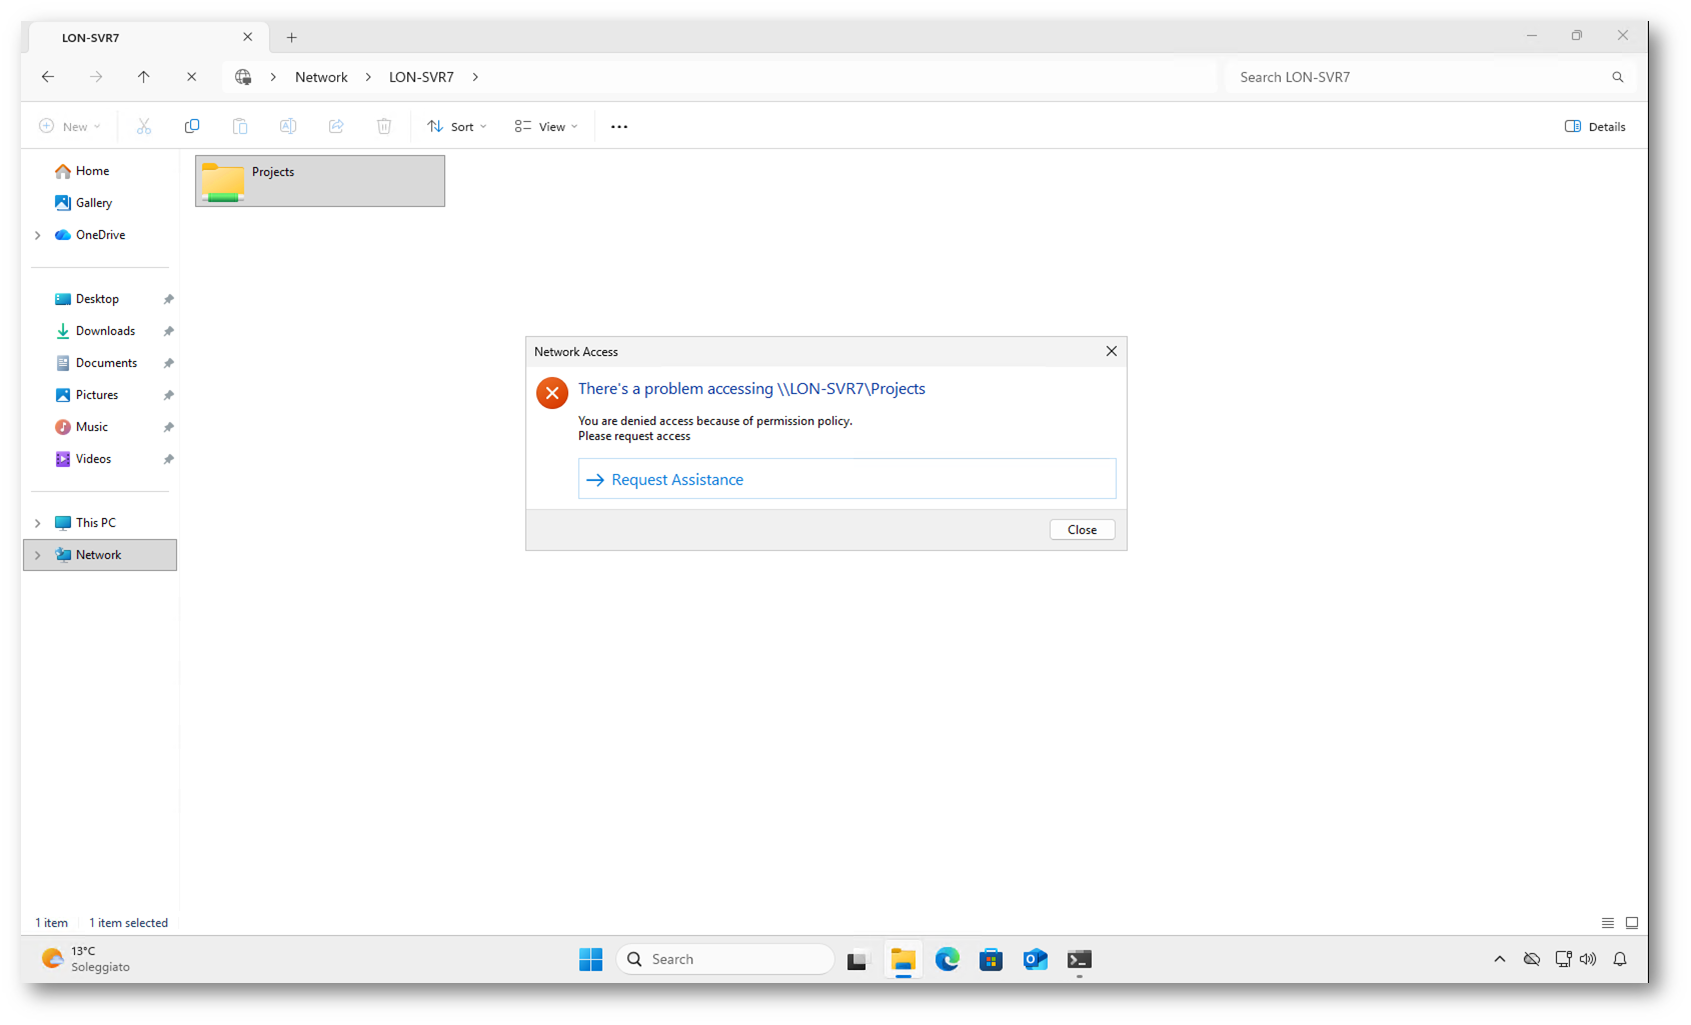The image size is (1691, 1025).
Task: Click Network in the address breadcrumb
Action: 321,77
